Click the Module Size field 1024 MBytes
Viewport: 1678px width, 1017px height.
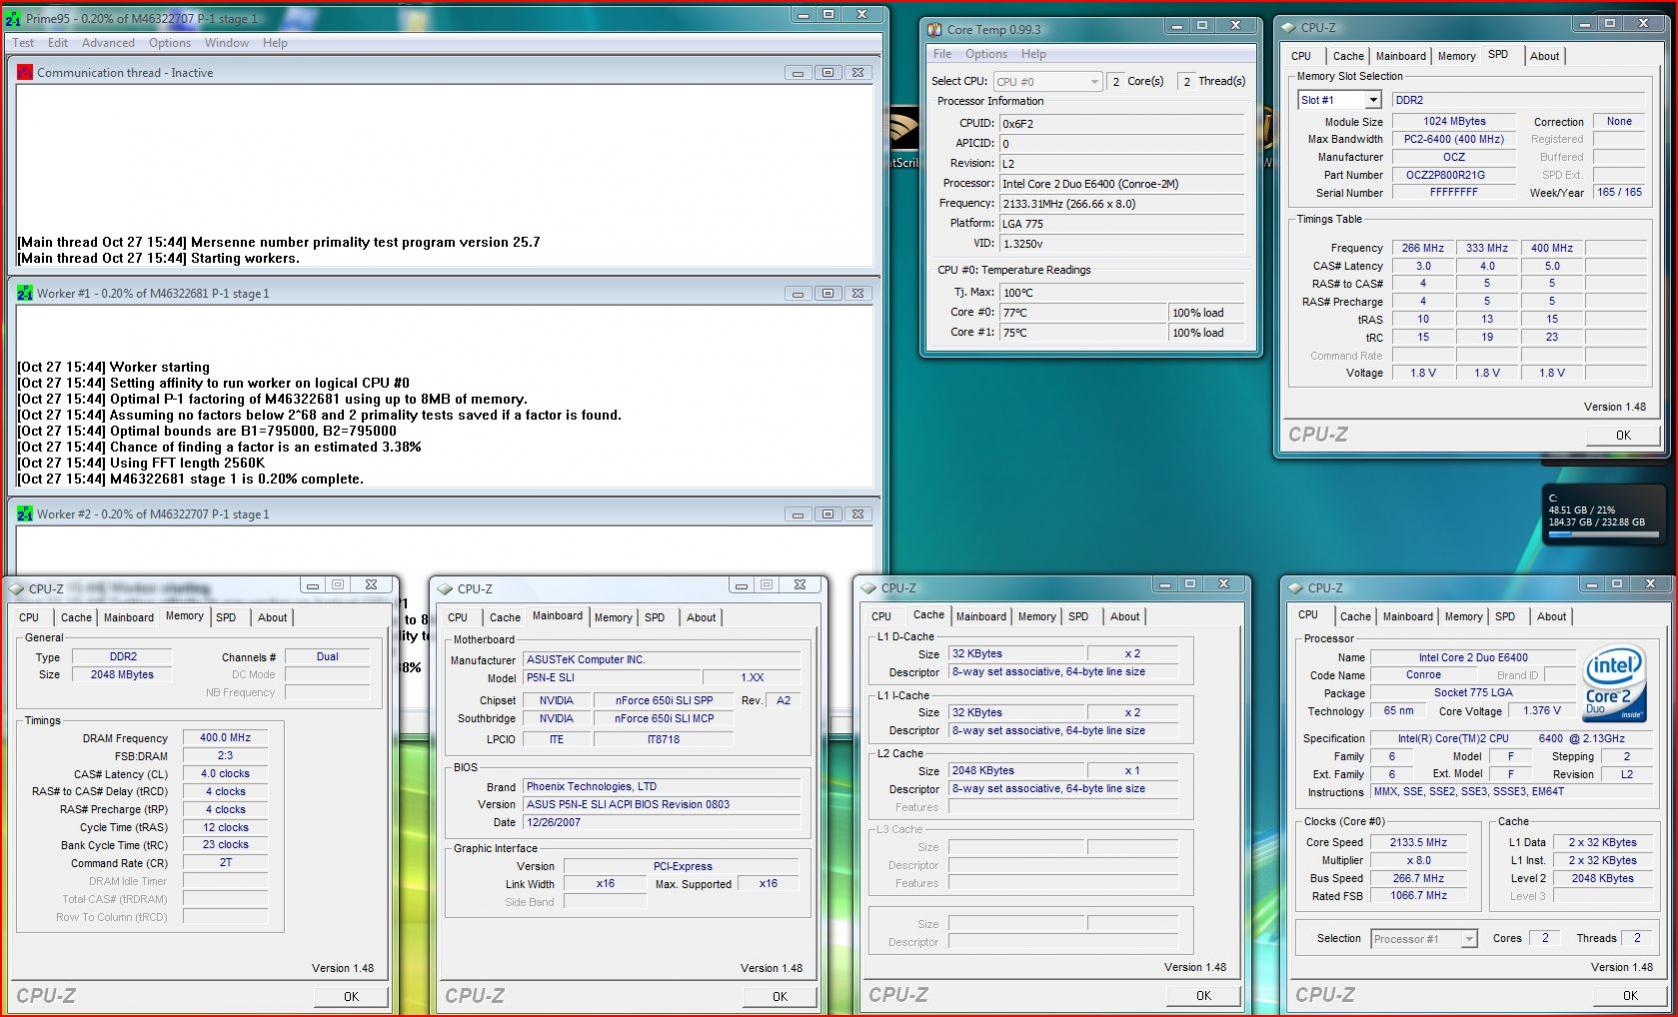click(1454, 121)
